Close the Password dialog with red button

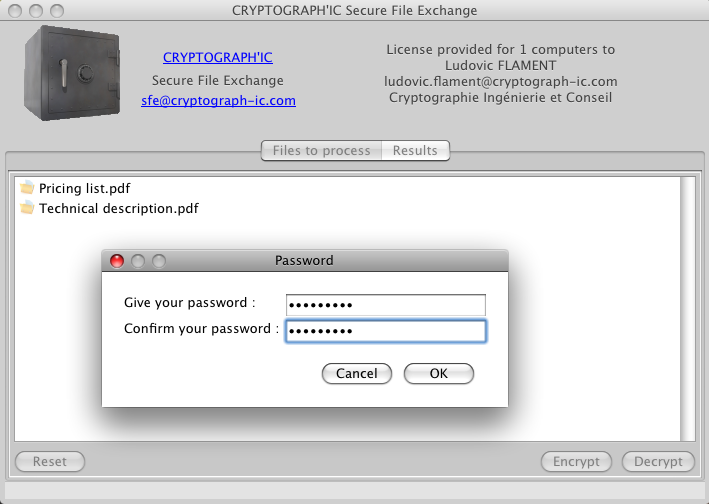pos(117,261)
